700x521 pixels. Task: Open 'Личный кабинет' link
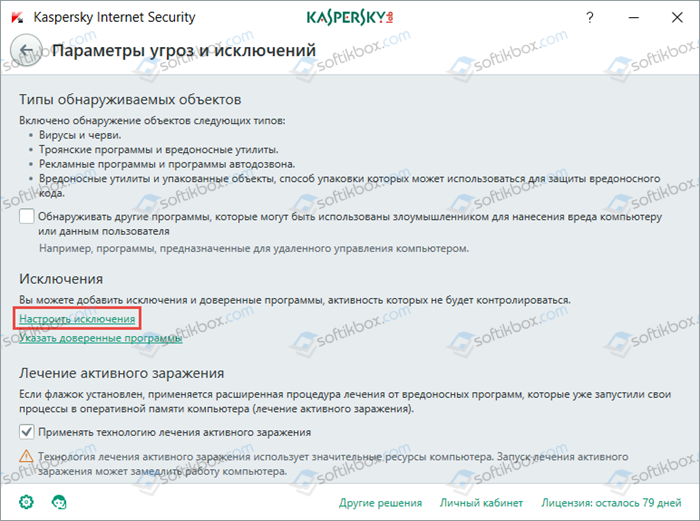tap(481, 503)
